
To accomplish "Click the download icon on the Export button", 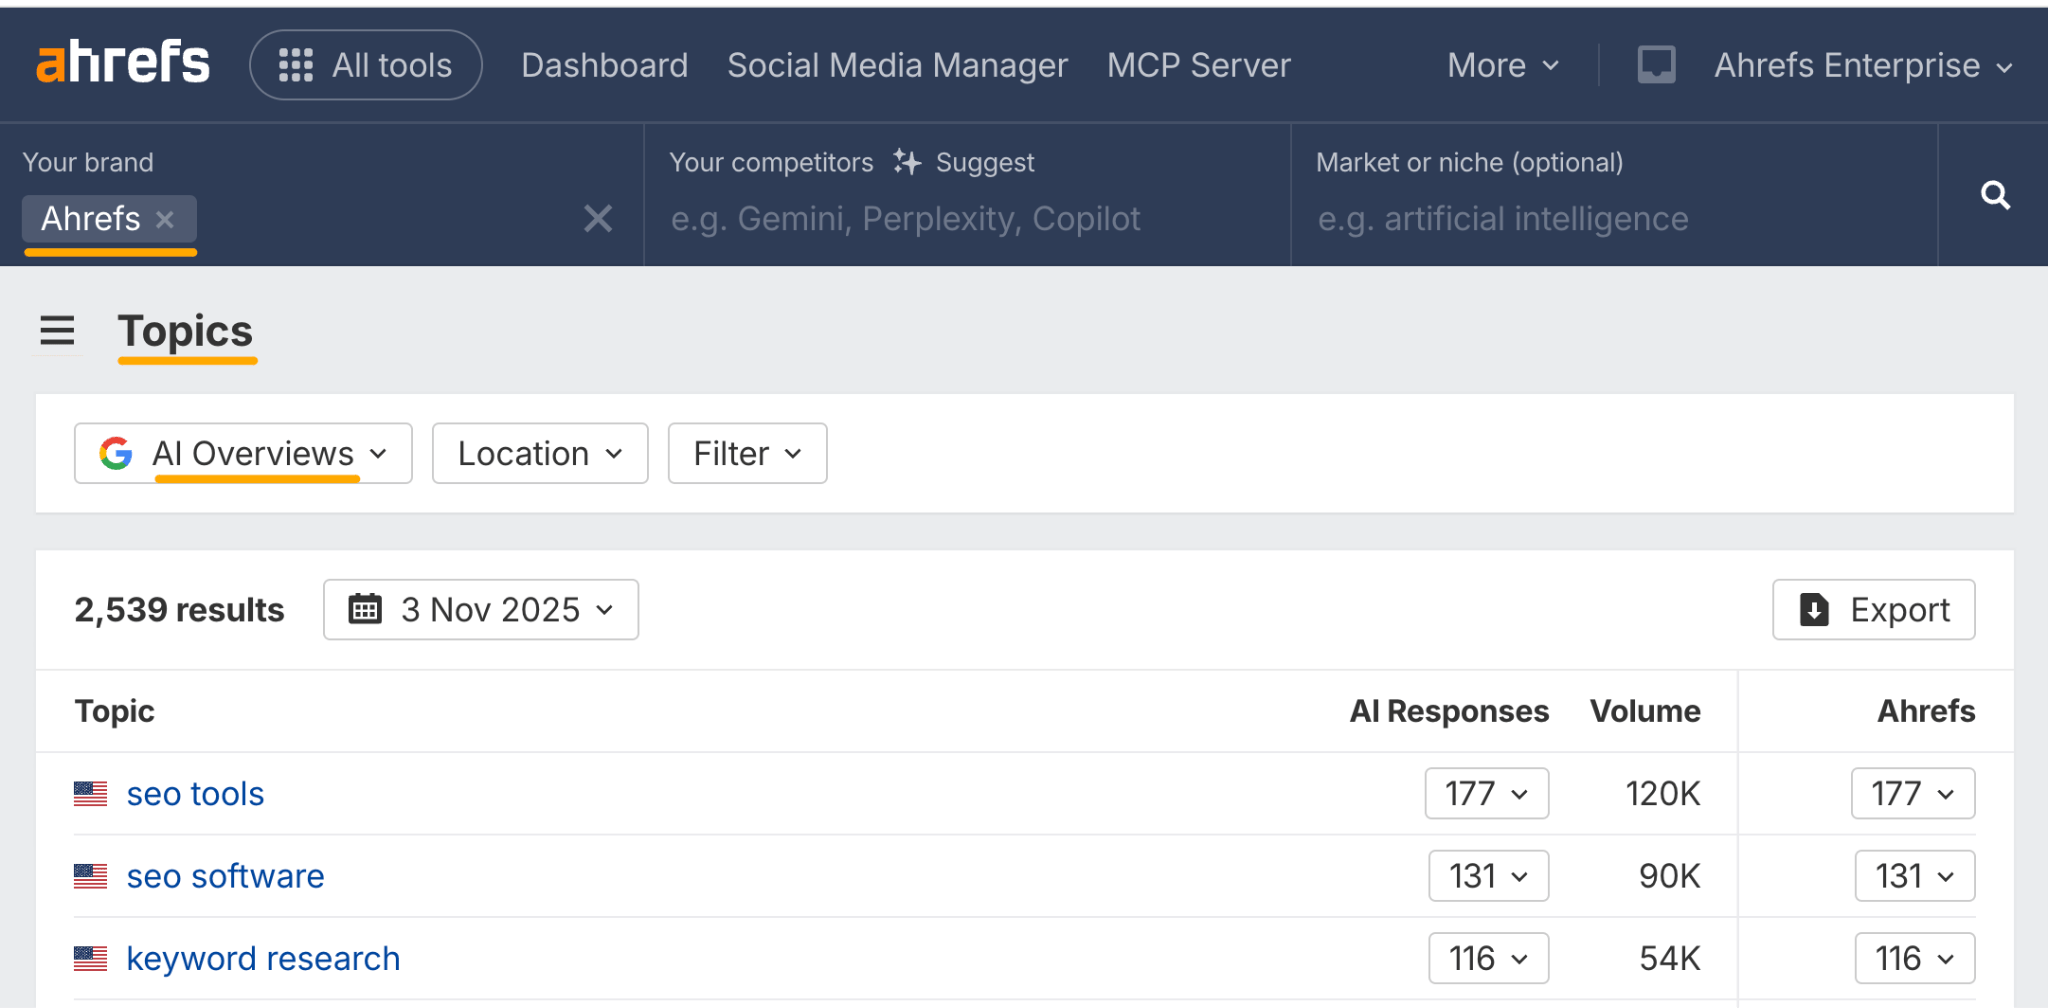I will pos(1813,609).
